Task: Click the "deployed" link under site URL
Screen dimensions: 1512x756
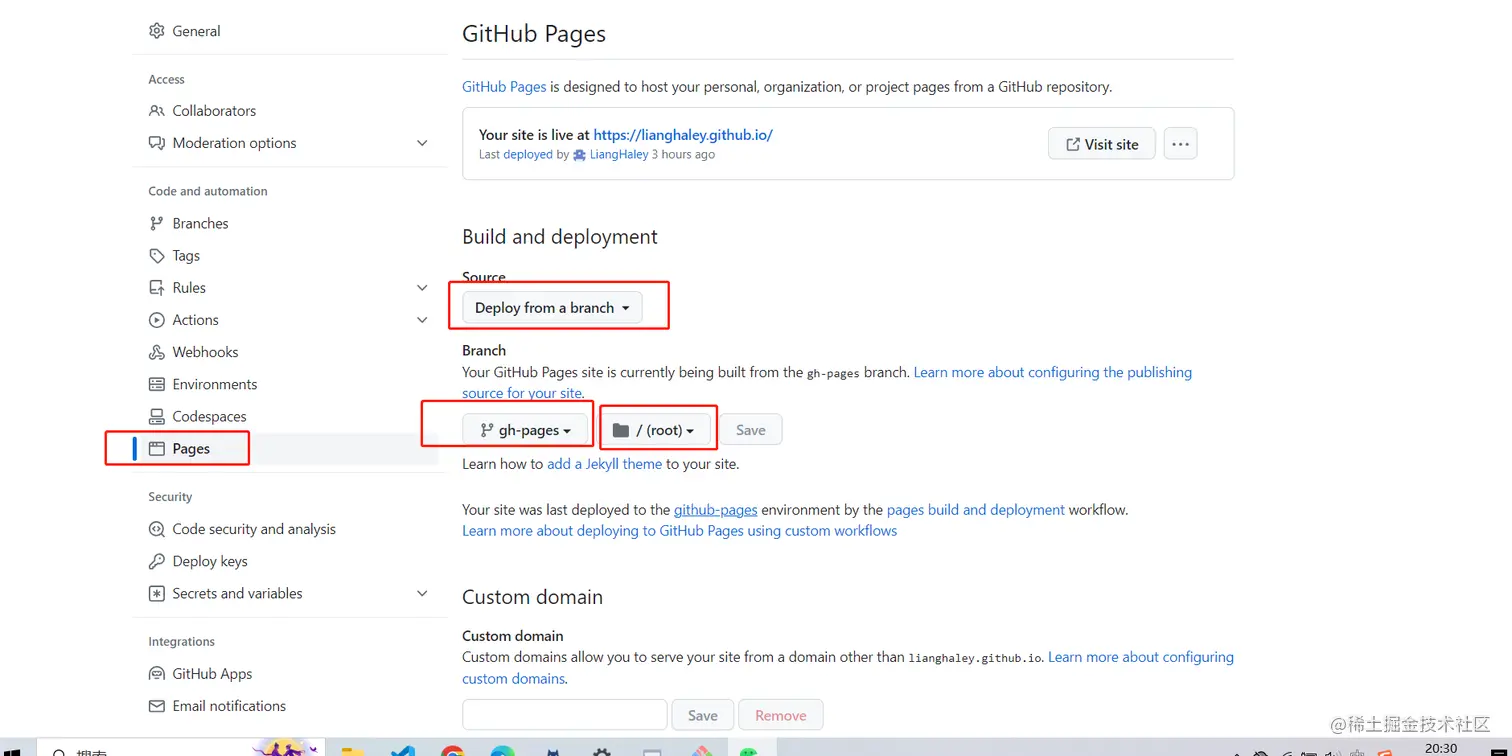Action: [528, 155]
